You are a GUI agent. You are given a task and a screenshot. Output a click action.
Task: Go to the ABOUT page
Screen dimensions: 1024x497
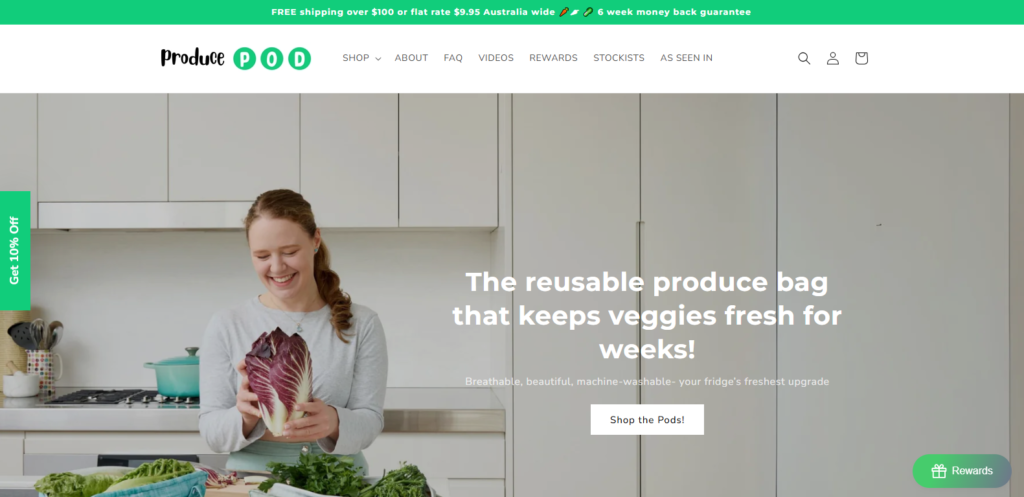click(x=411, y=58)
